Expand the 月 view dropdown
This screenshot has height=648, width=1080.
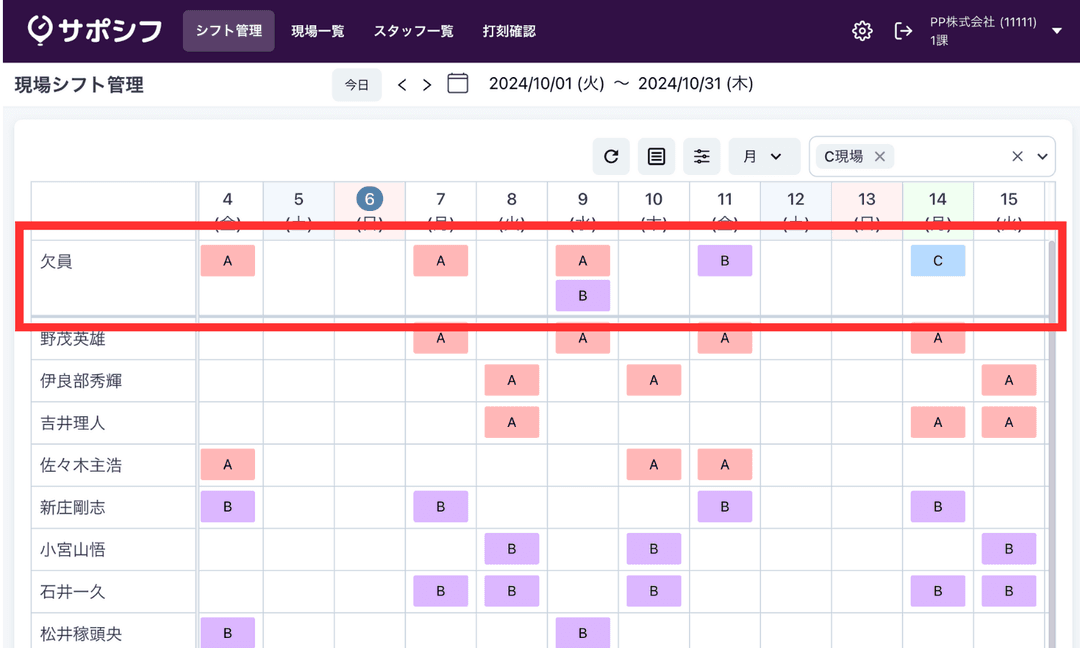coord(764,156)
